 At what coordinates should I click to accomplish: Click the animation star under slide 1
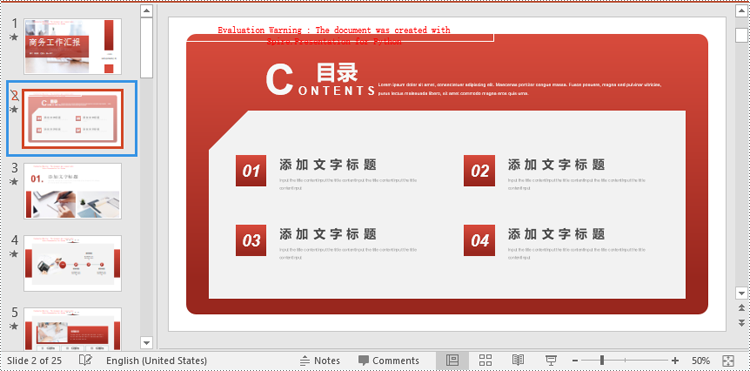(14, 37)
